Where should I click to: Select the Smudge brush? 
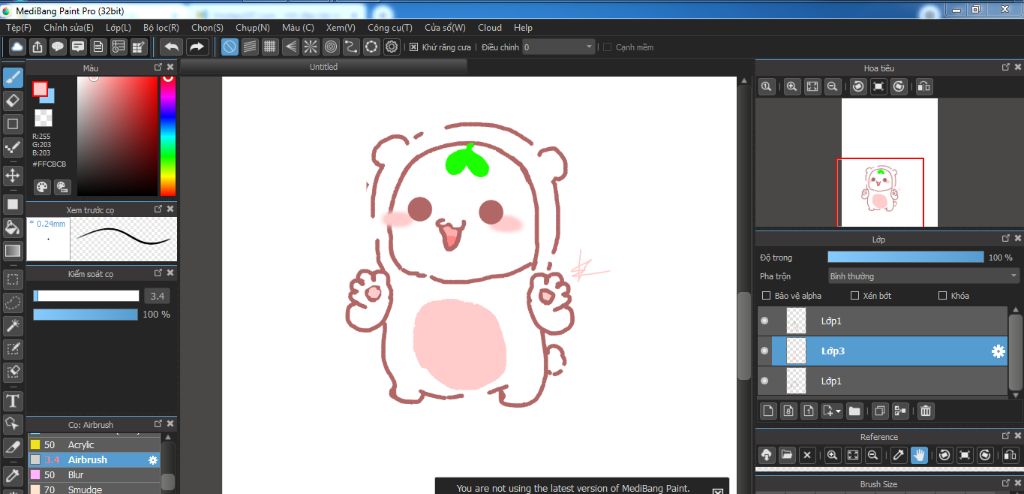coord(93,489)
